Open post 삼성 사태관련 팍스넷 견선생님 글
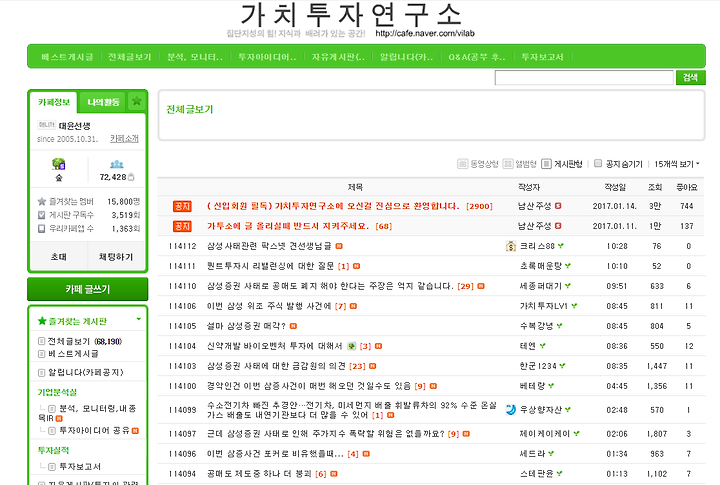This screenshot has width=720, height=485. pos(269,246)
